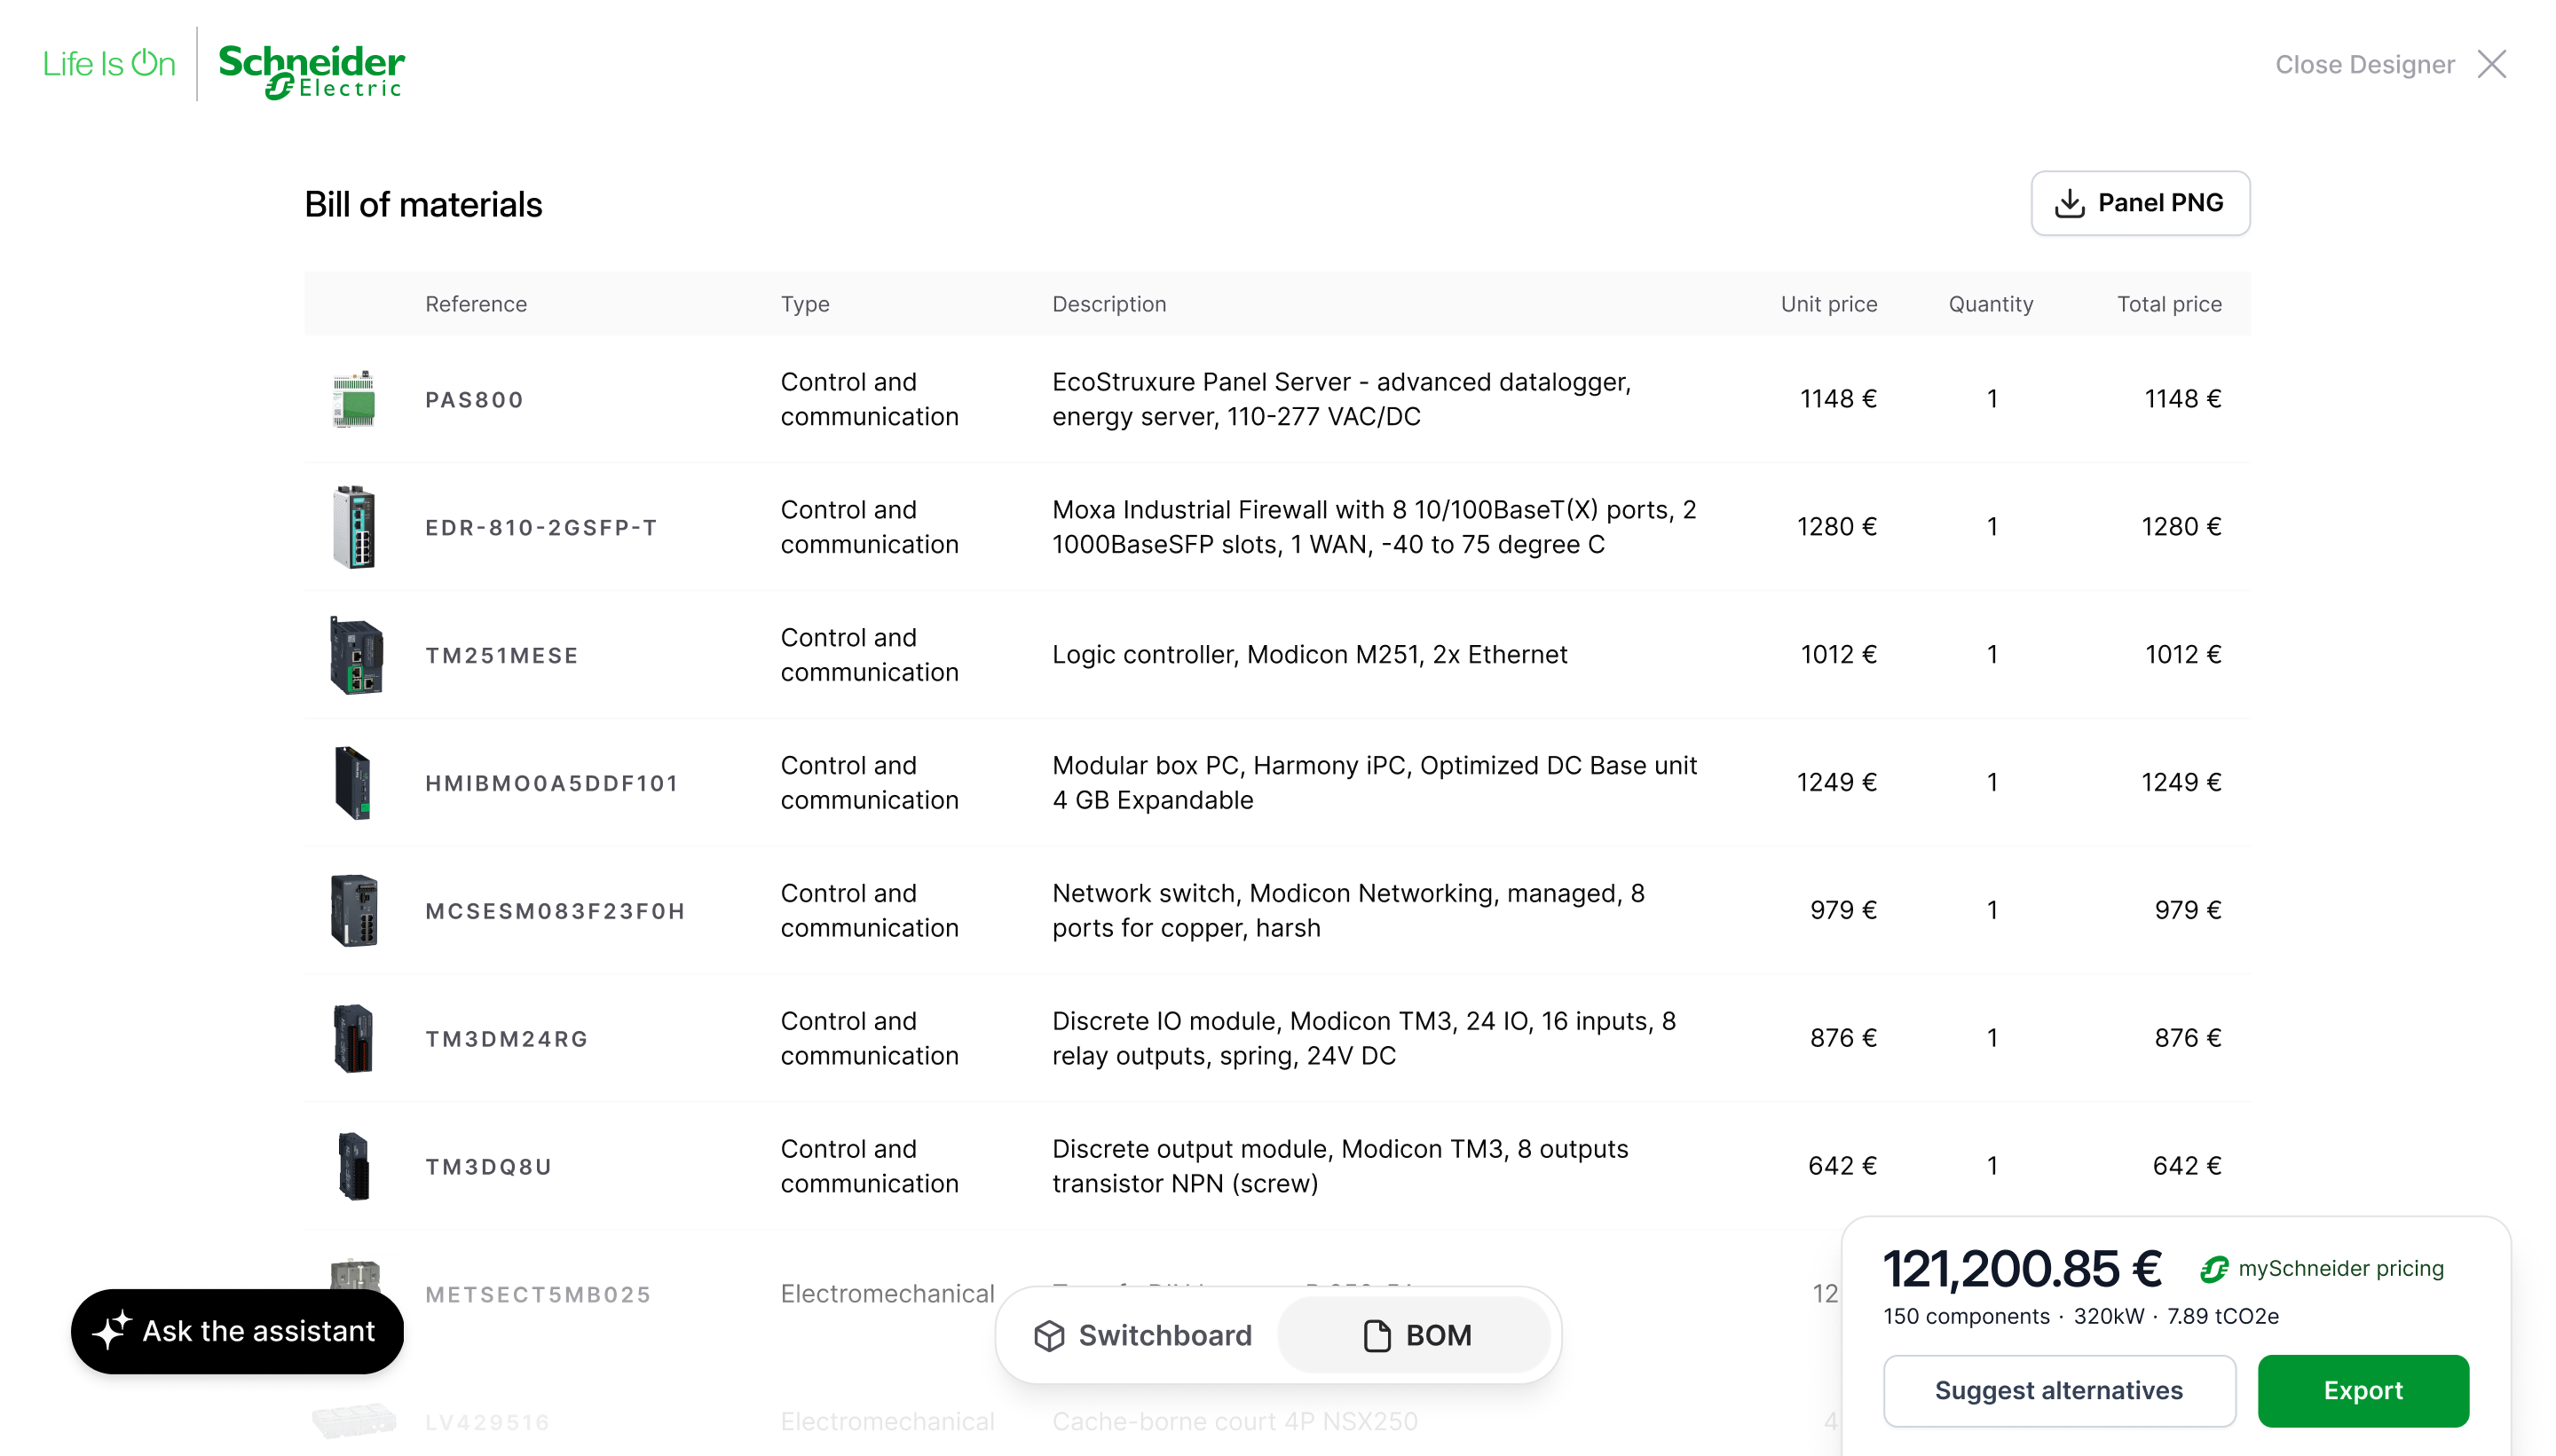Screen dimensions: 2556x1456
Task: Open the MCSESM083F23F0H product thumbnail
Action: [354, 911]
